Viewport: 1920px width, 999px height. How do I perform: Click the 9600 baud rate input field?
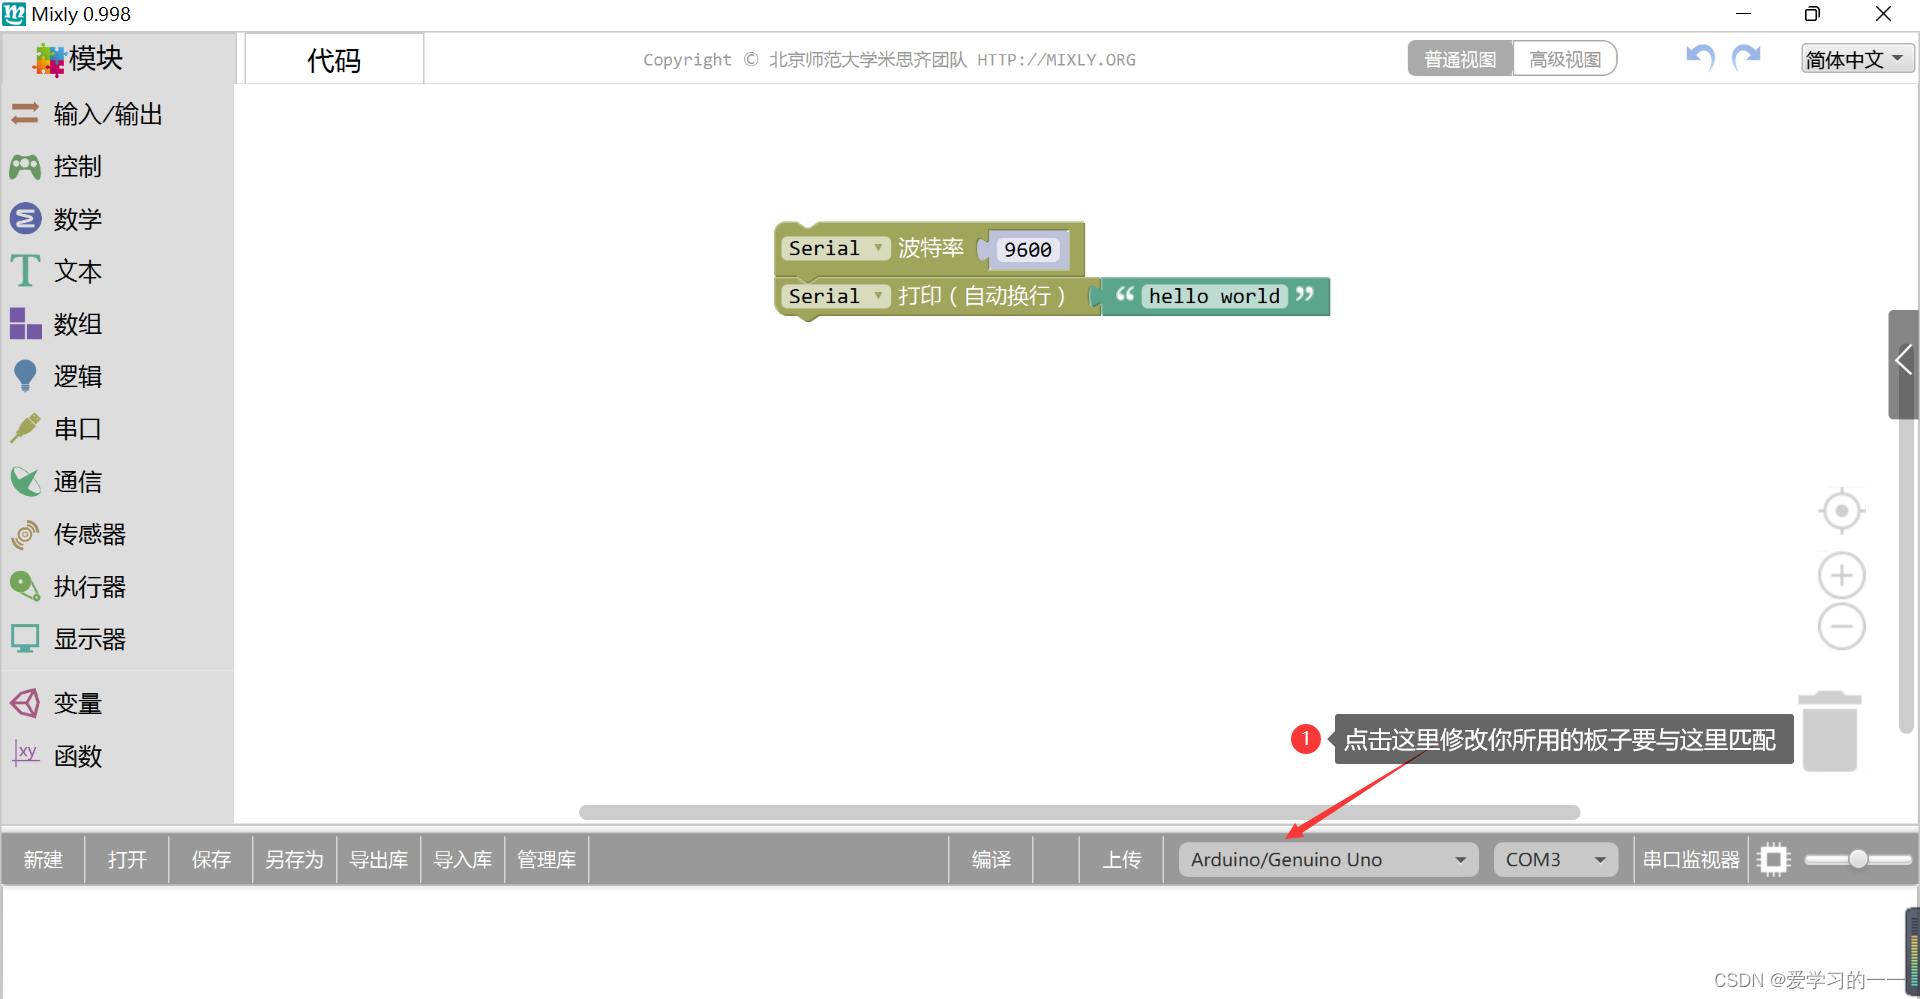[x=1028, y=249]
